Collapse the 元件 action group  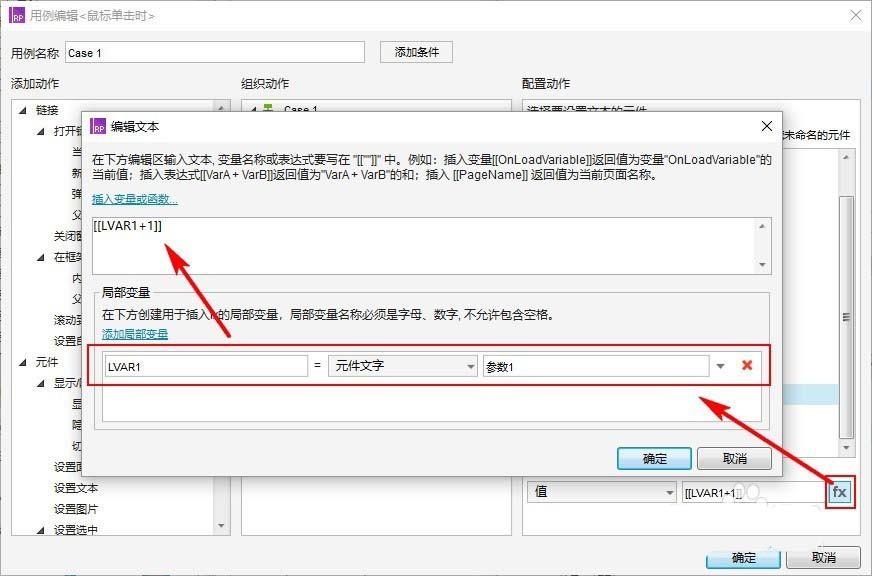tap(22, 361)
